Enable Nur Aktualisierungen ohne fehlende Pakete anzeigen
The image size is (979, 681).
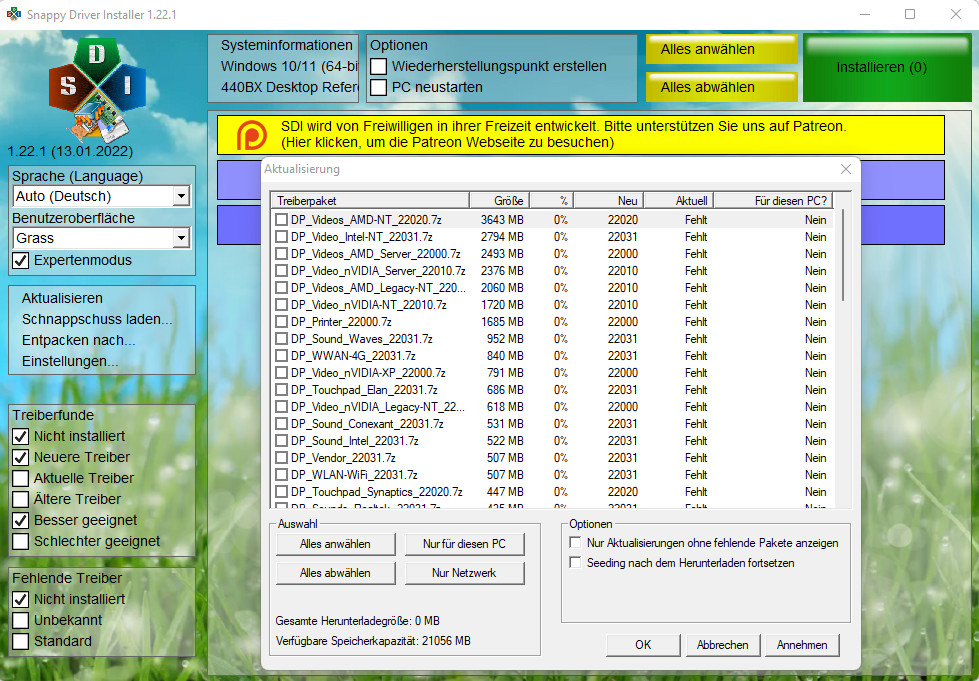click(x=574, y=541)
